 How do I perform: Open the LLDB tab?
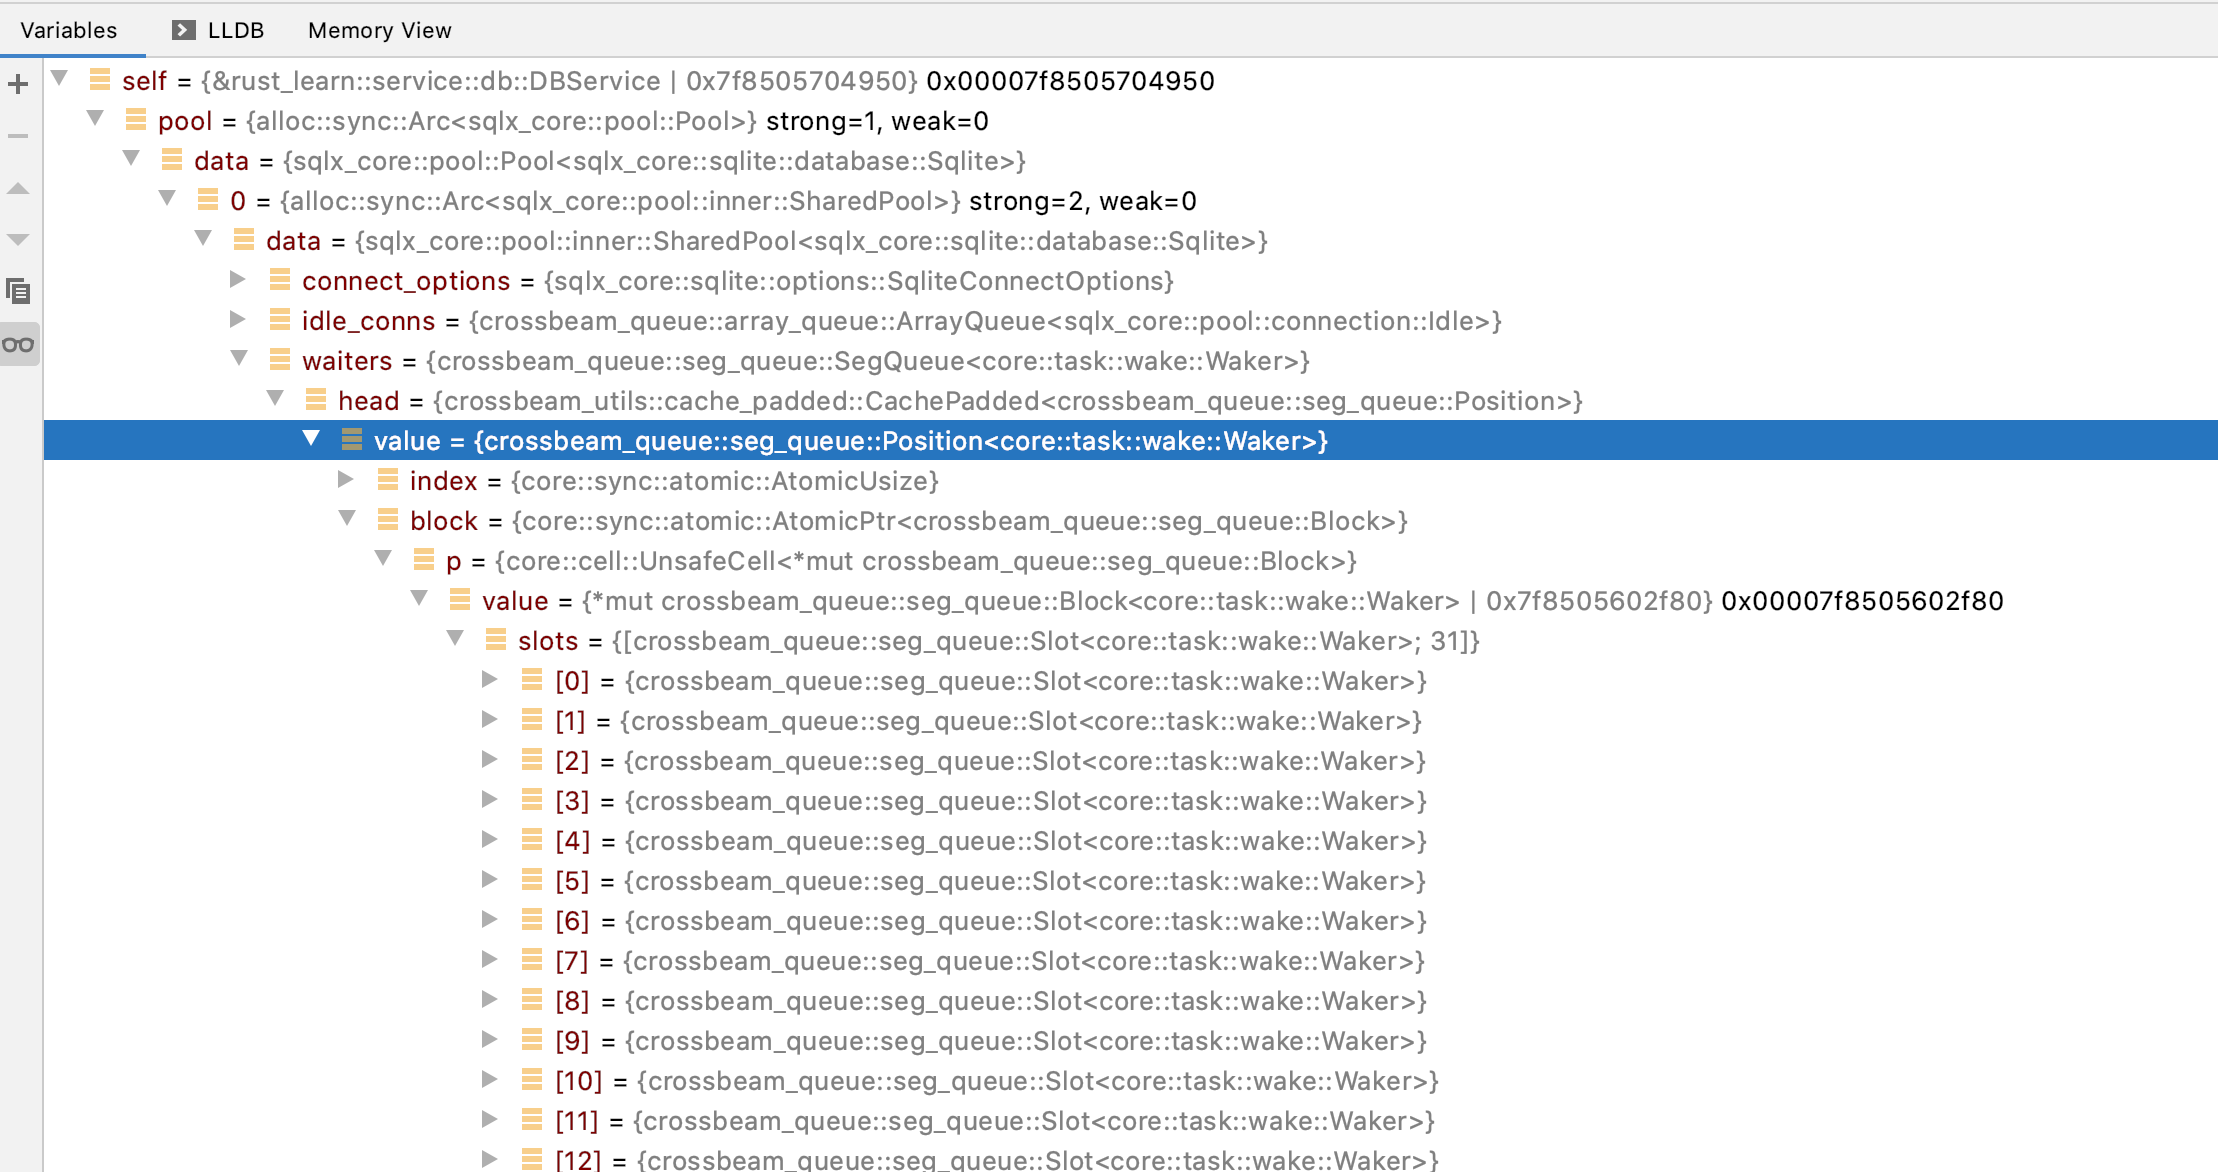233,30
